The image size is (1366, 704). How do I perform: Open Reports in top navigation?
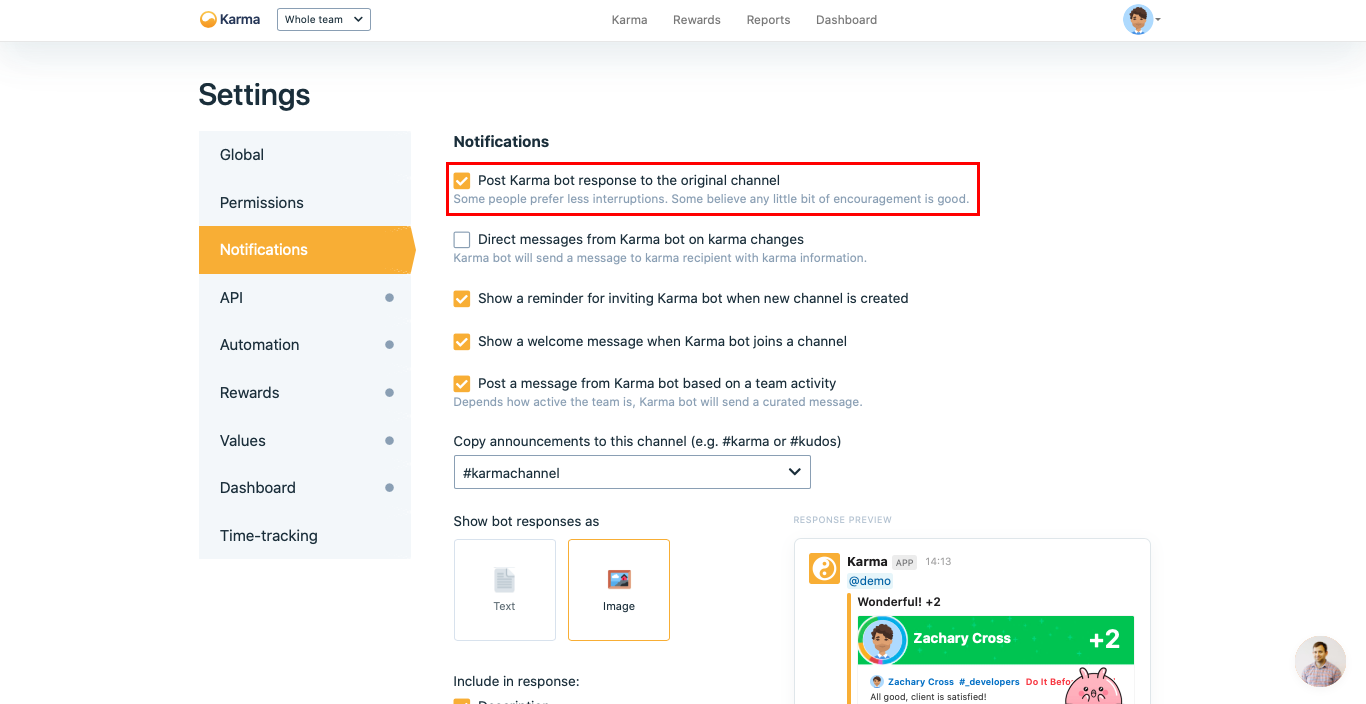click(x=768, y=20)
